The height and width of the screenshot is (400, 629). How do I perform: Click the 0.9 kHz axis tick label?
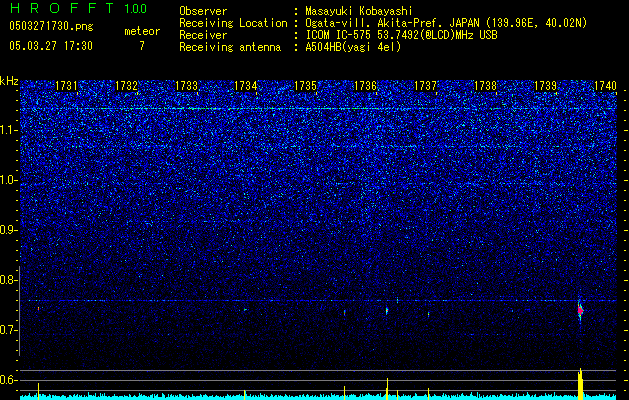(9, 230)
